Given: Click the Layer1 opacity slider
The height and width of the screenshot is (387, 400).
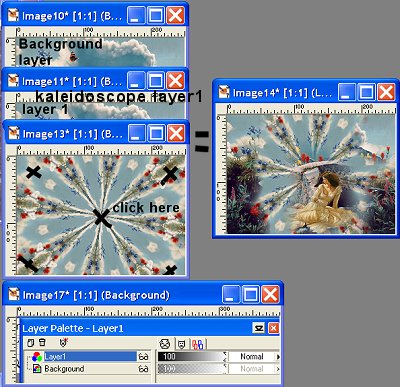Looking at the screenshot, I should [x=192, y=357].
